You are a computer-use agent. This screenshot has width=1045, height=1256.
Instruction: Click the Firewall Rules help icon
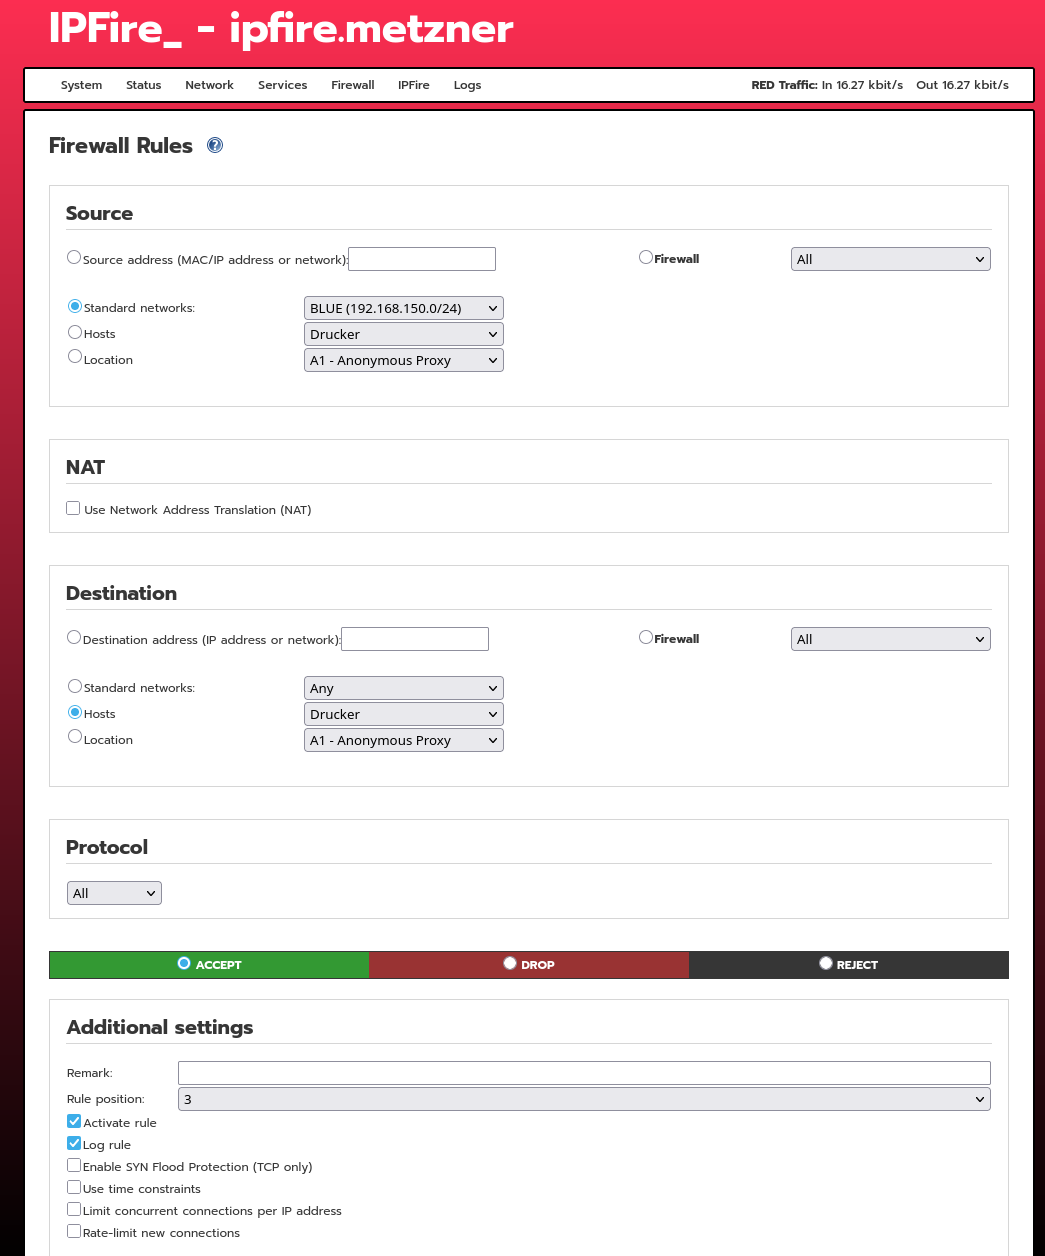click(x=215, y=146)
